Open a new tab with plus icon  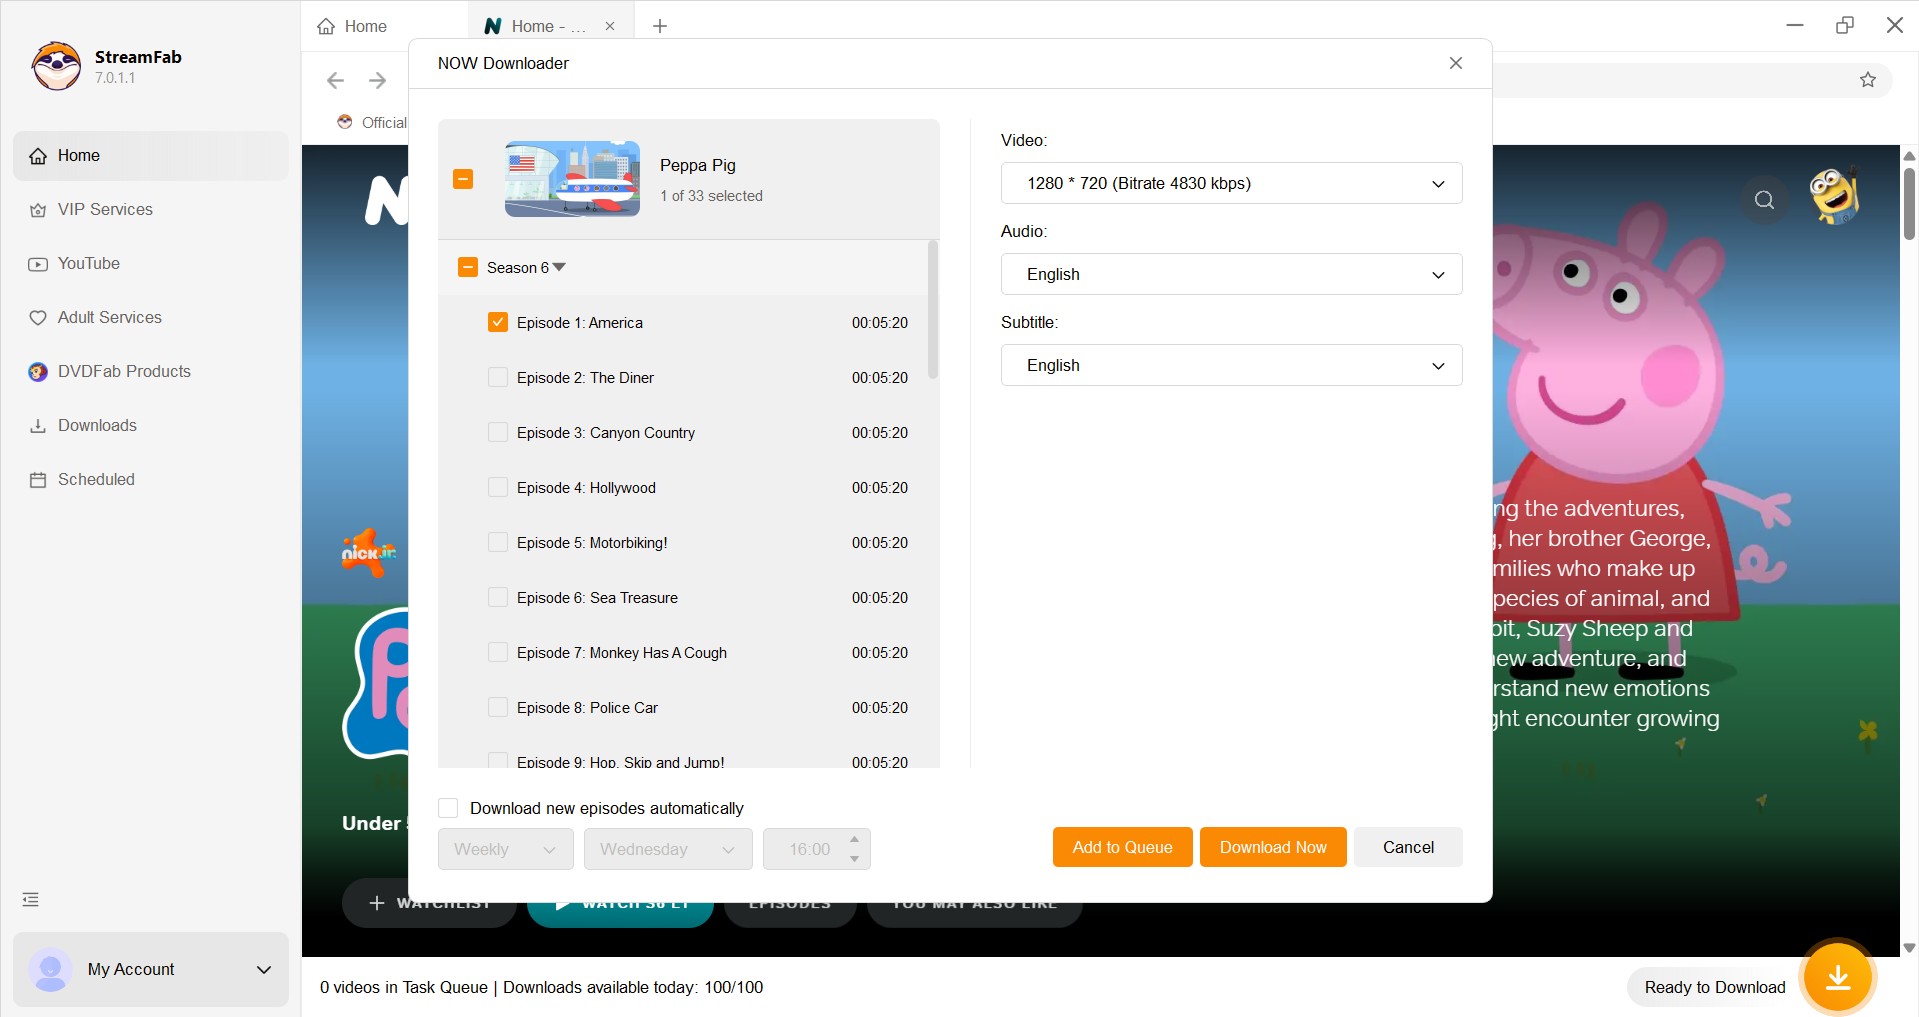click(660, 26)
